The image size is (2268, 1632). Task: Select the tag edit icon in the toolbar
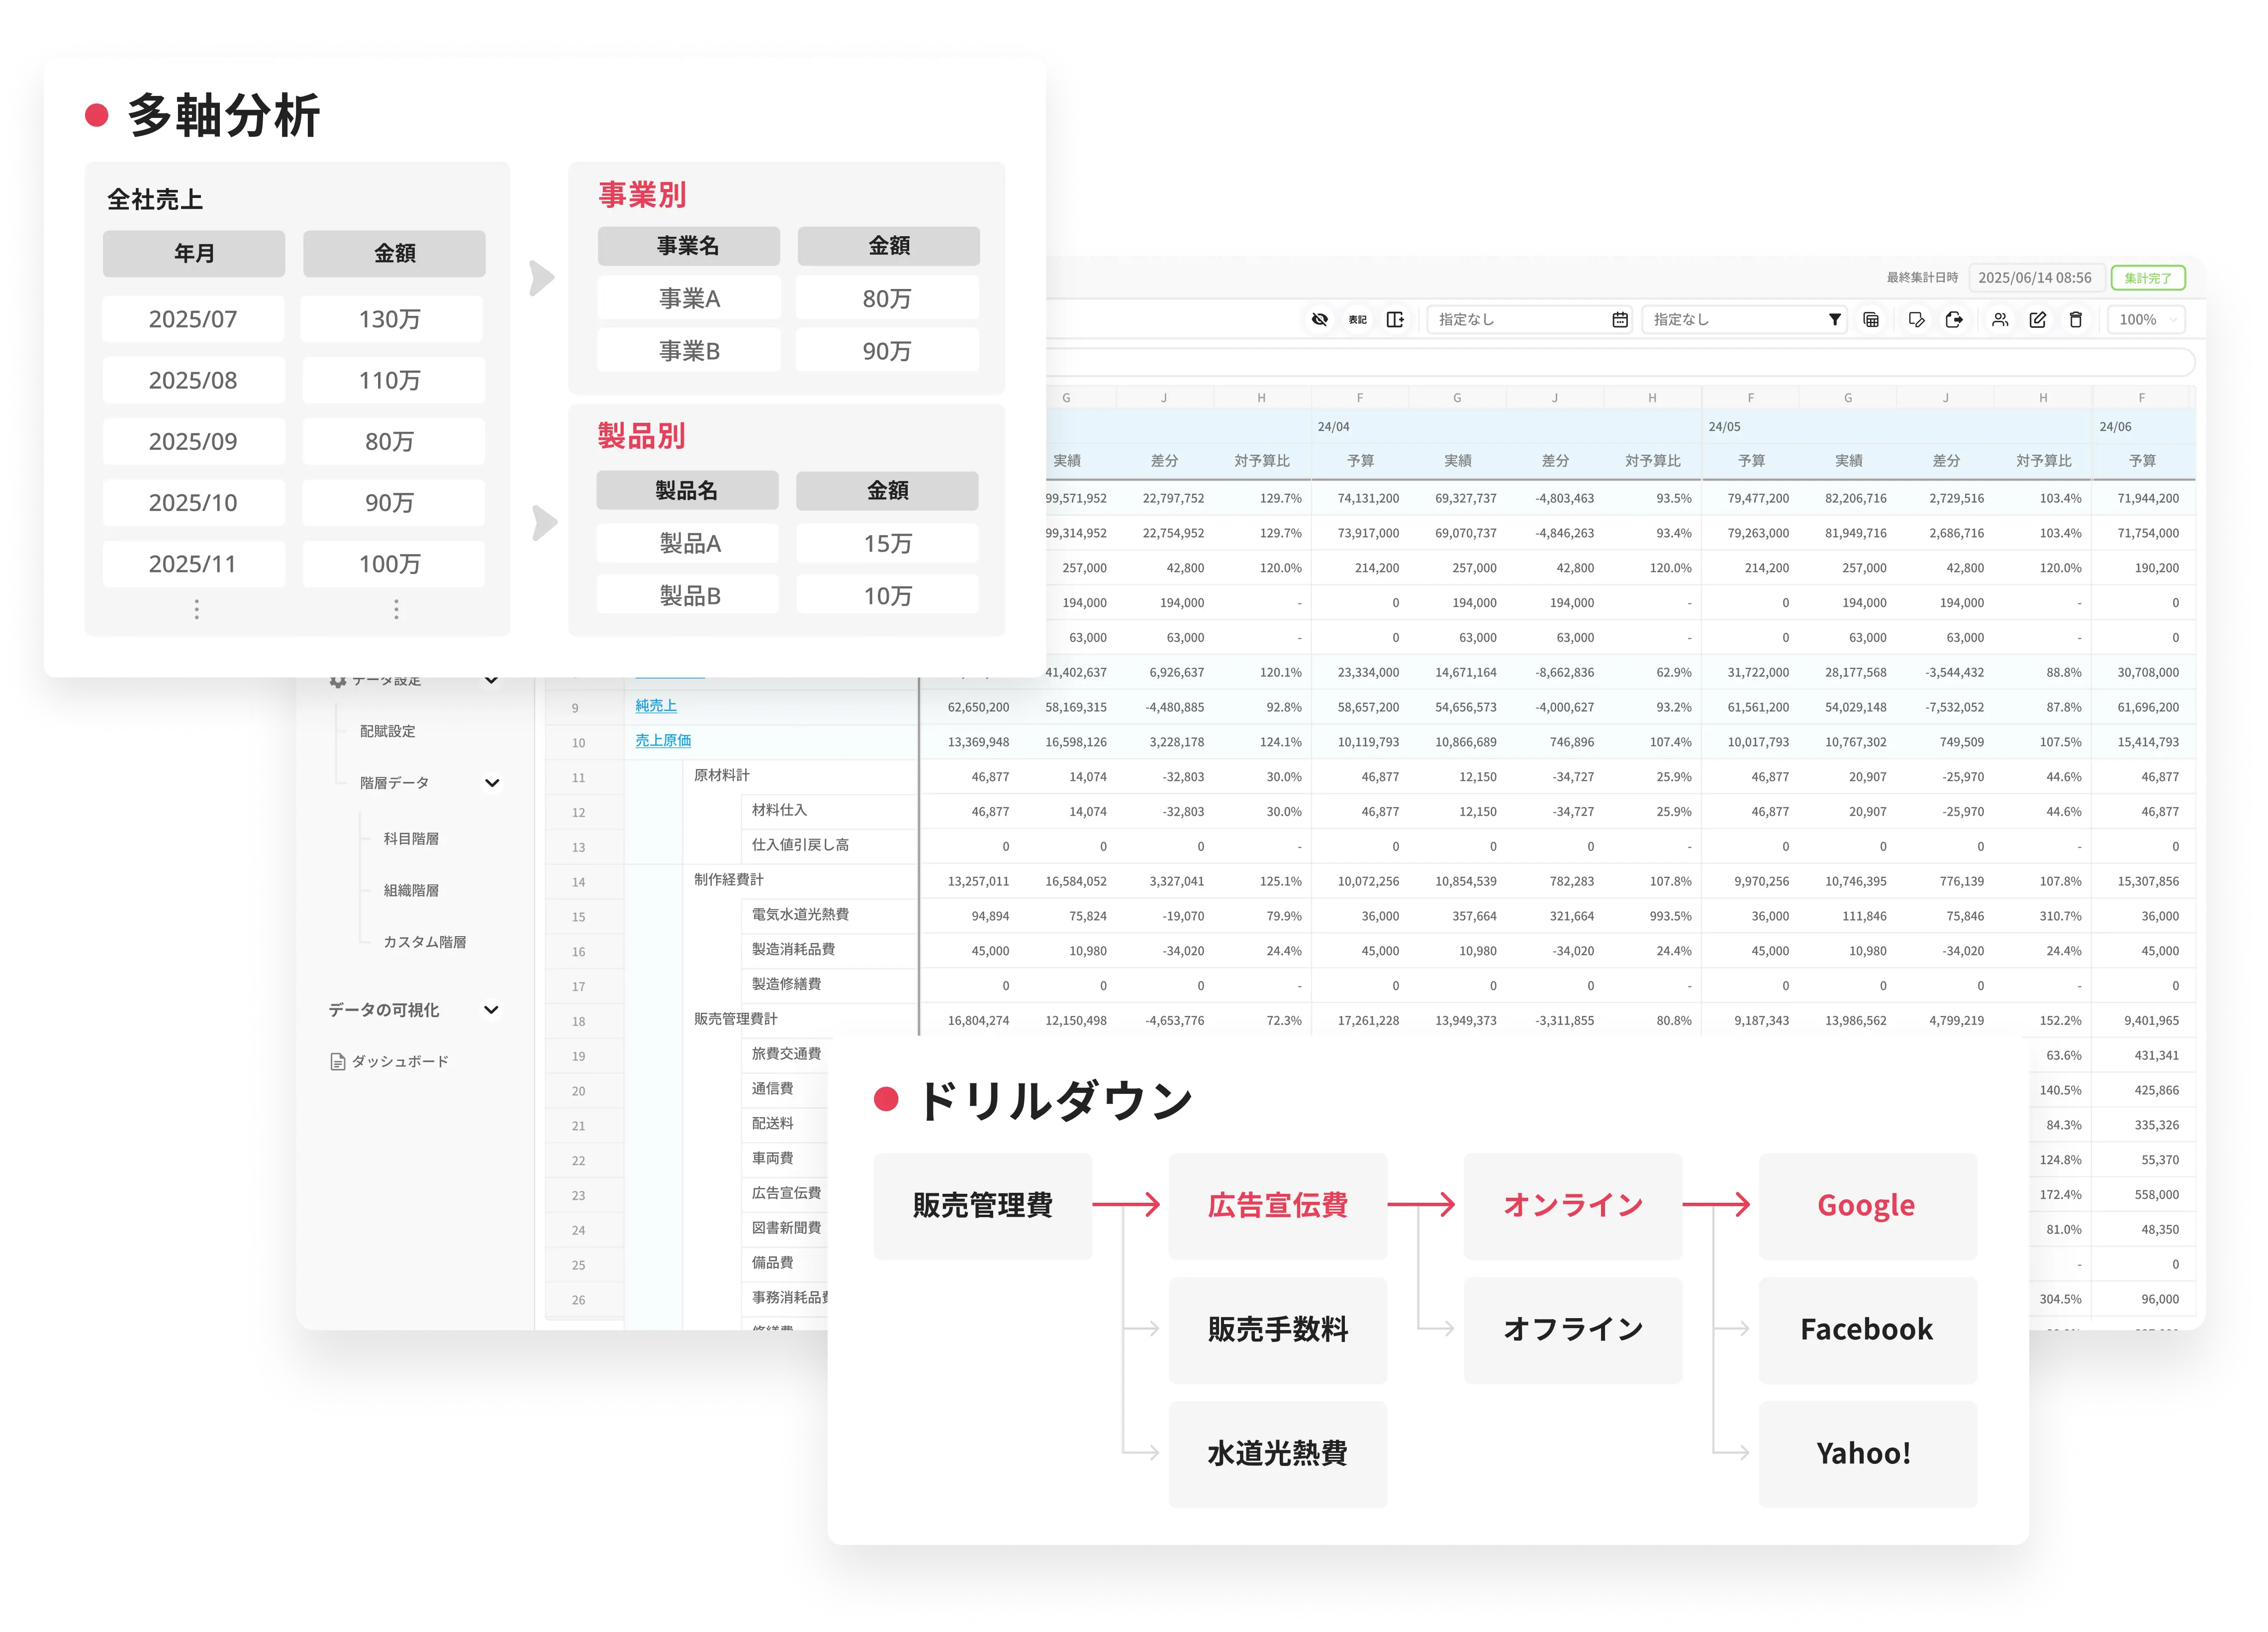click(1917, 320)
